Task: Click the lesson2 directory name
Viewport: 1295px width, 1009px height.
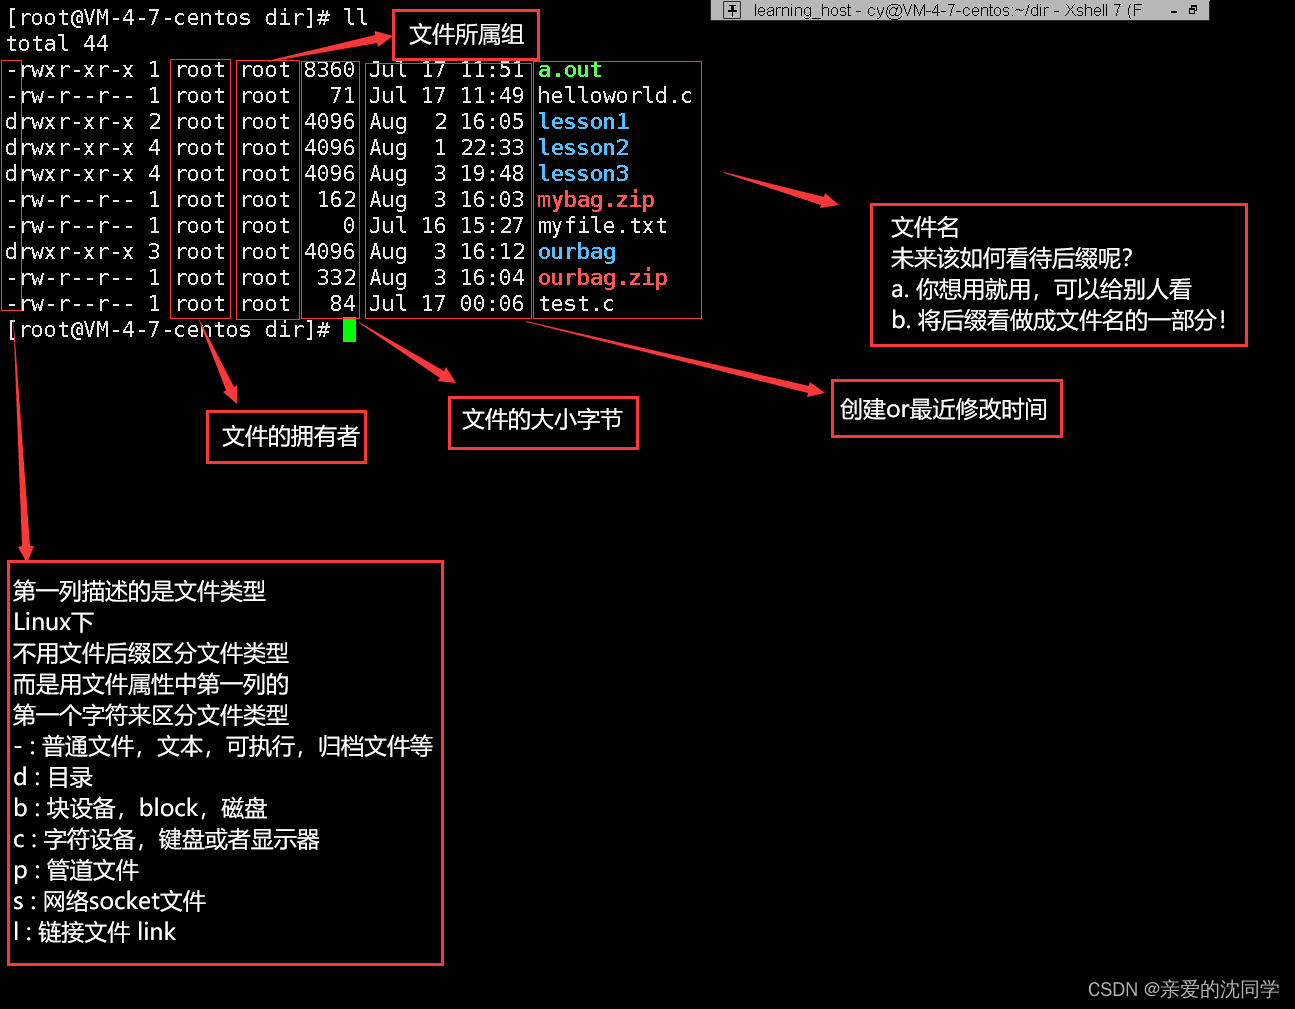Action: pos(584,148)
